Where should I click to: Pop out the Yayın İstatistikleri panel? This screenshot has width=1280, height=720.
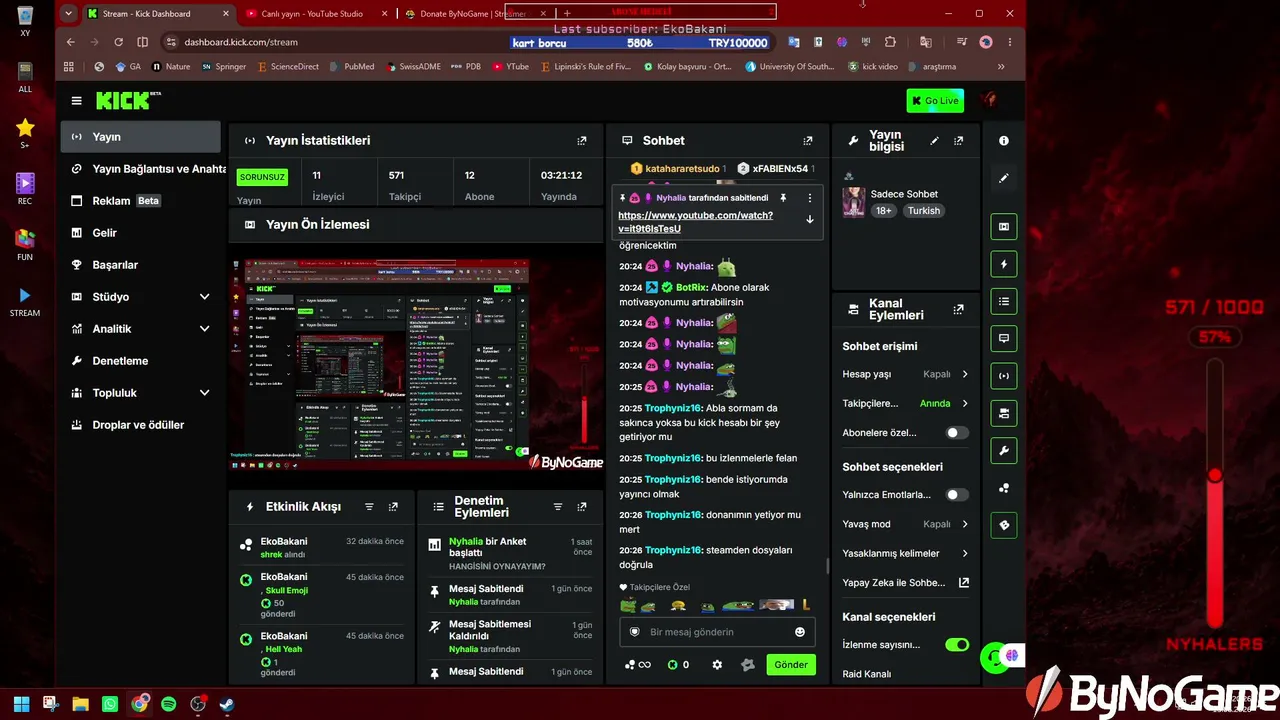tap(582, 141)
